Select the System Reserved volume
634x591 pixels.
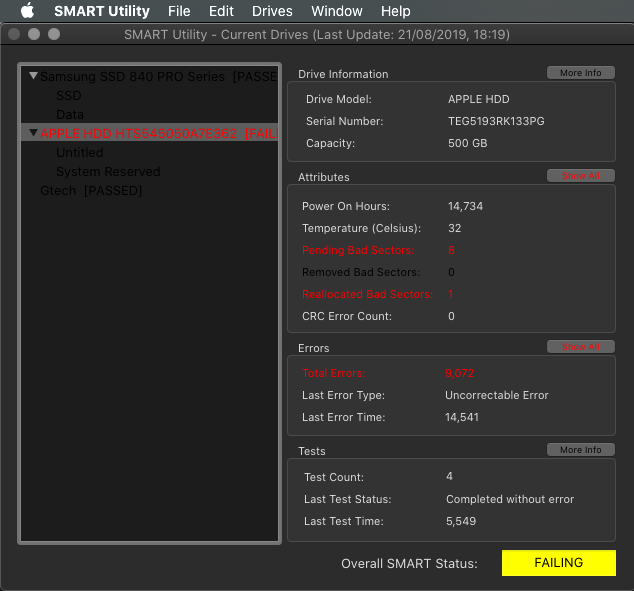pyautogui.click(x=149, y=171)
